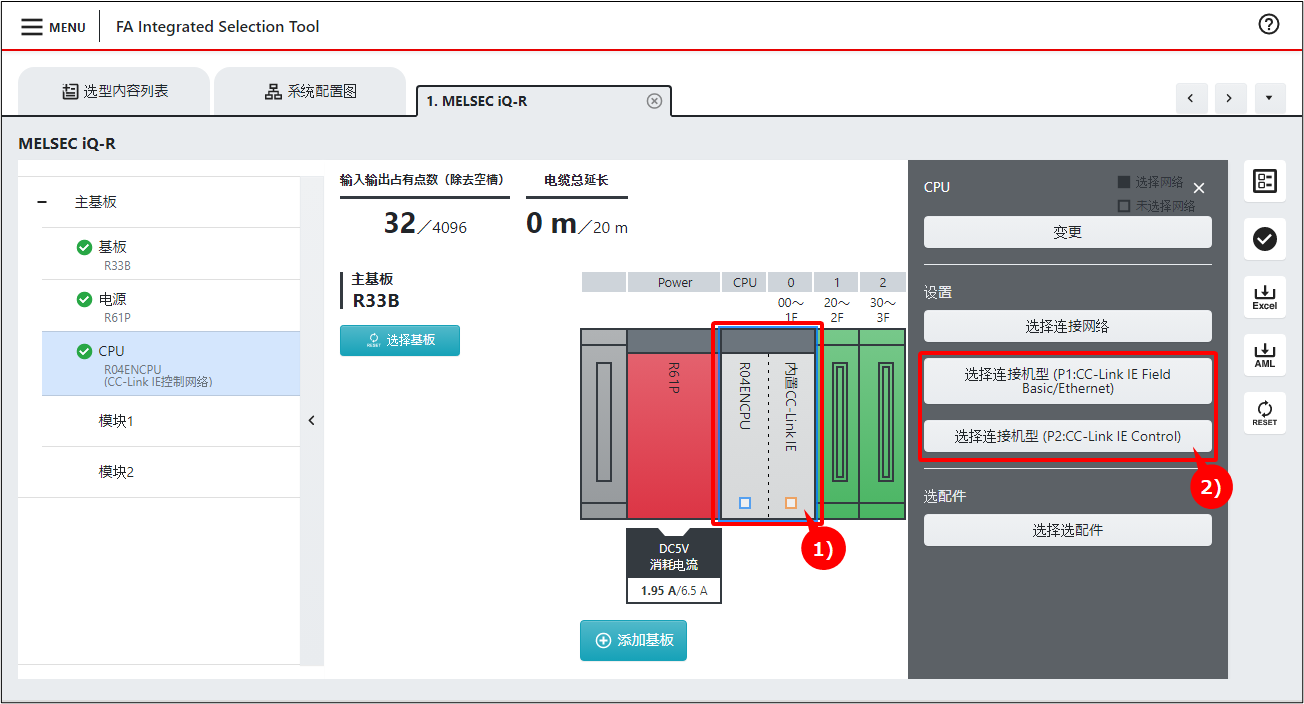
Task: Close the CPU settings panel
Action: (x=1199, y=188)
